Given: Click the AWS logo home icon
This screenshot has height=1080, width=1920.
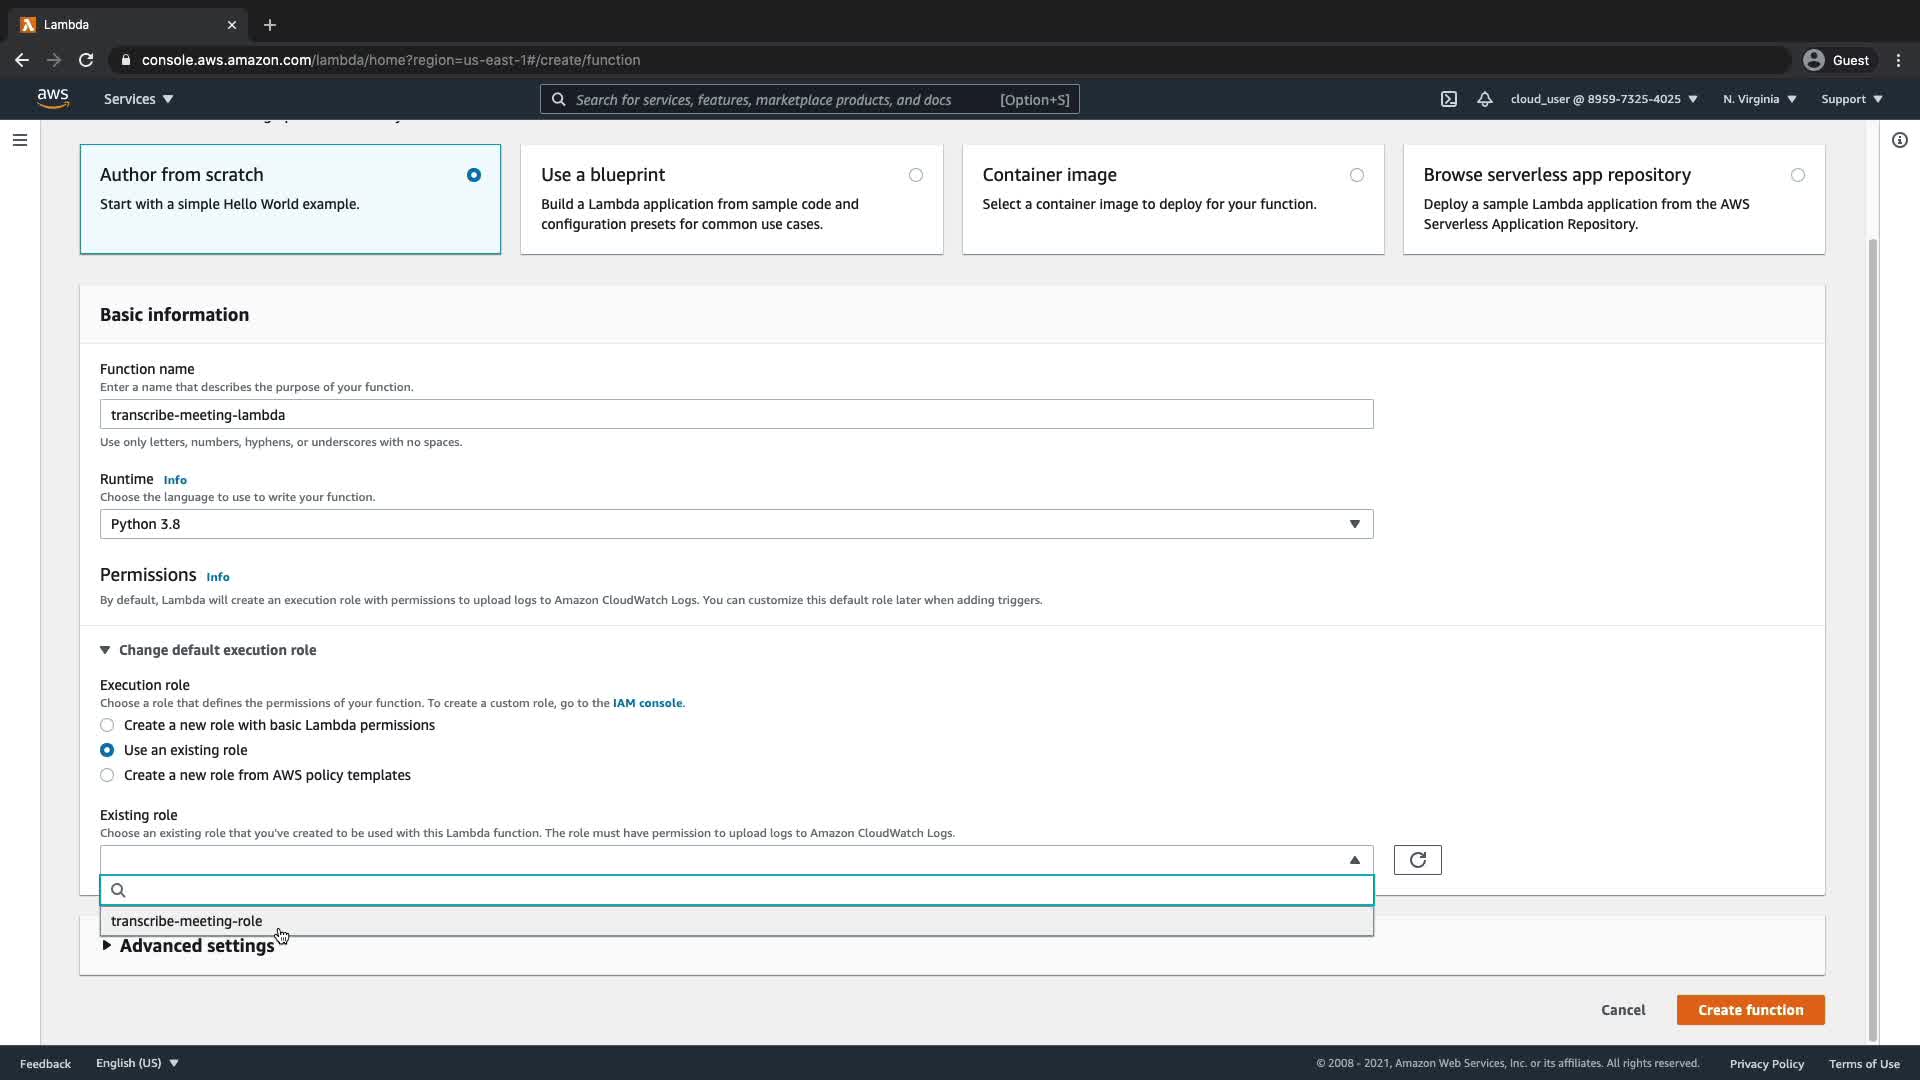Looking at the screenshot, I should click(53, 98).
